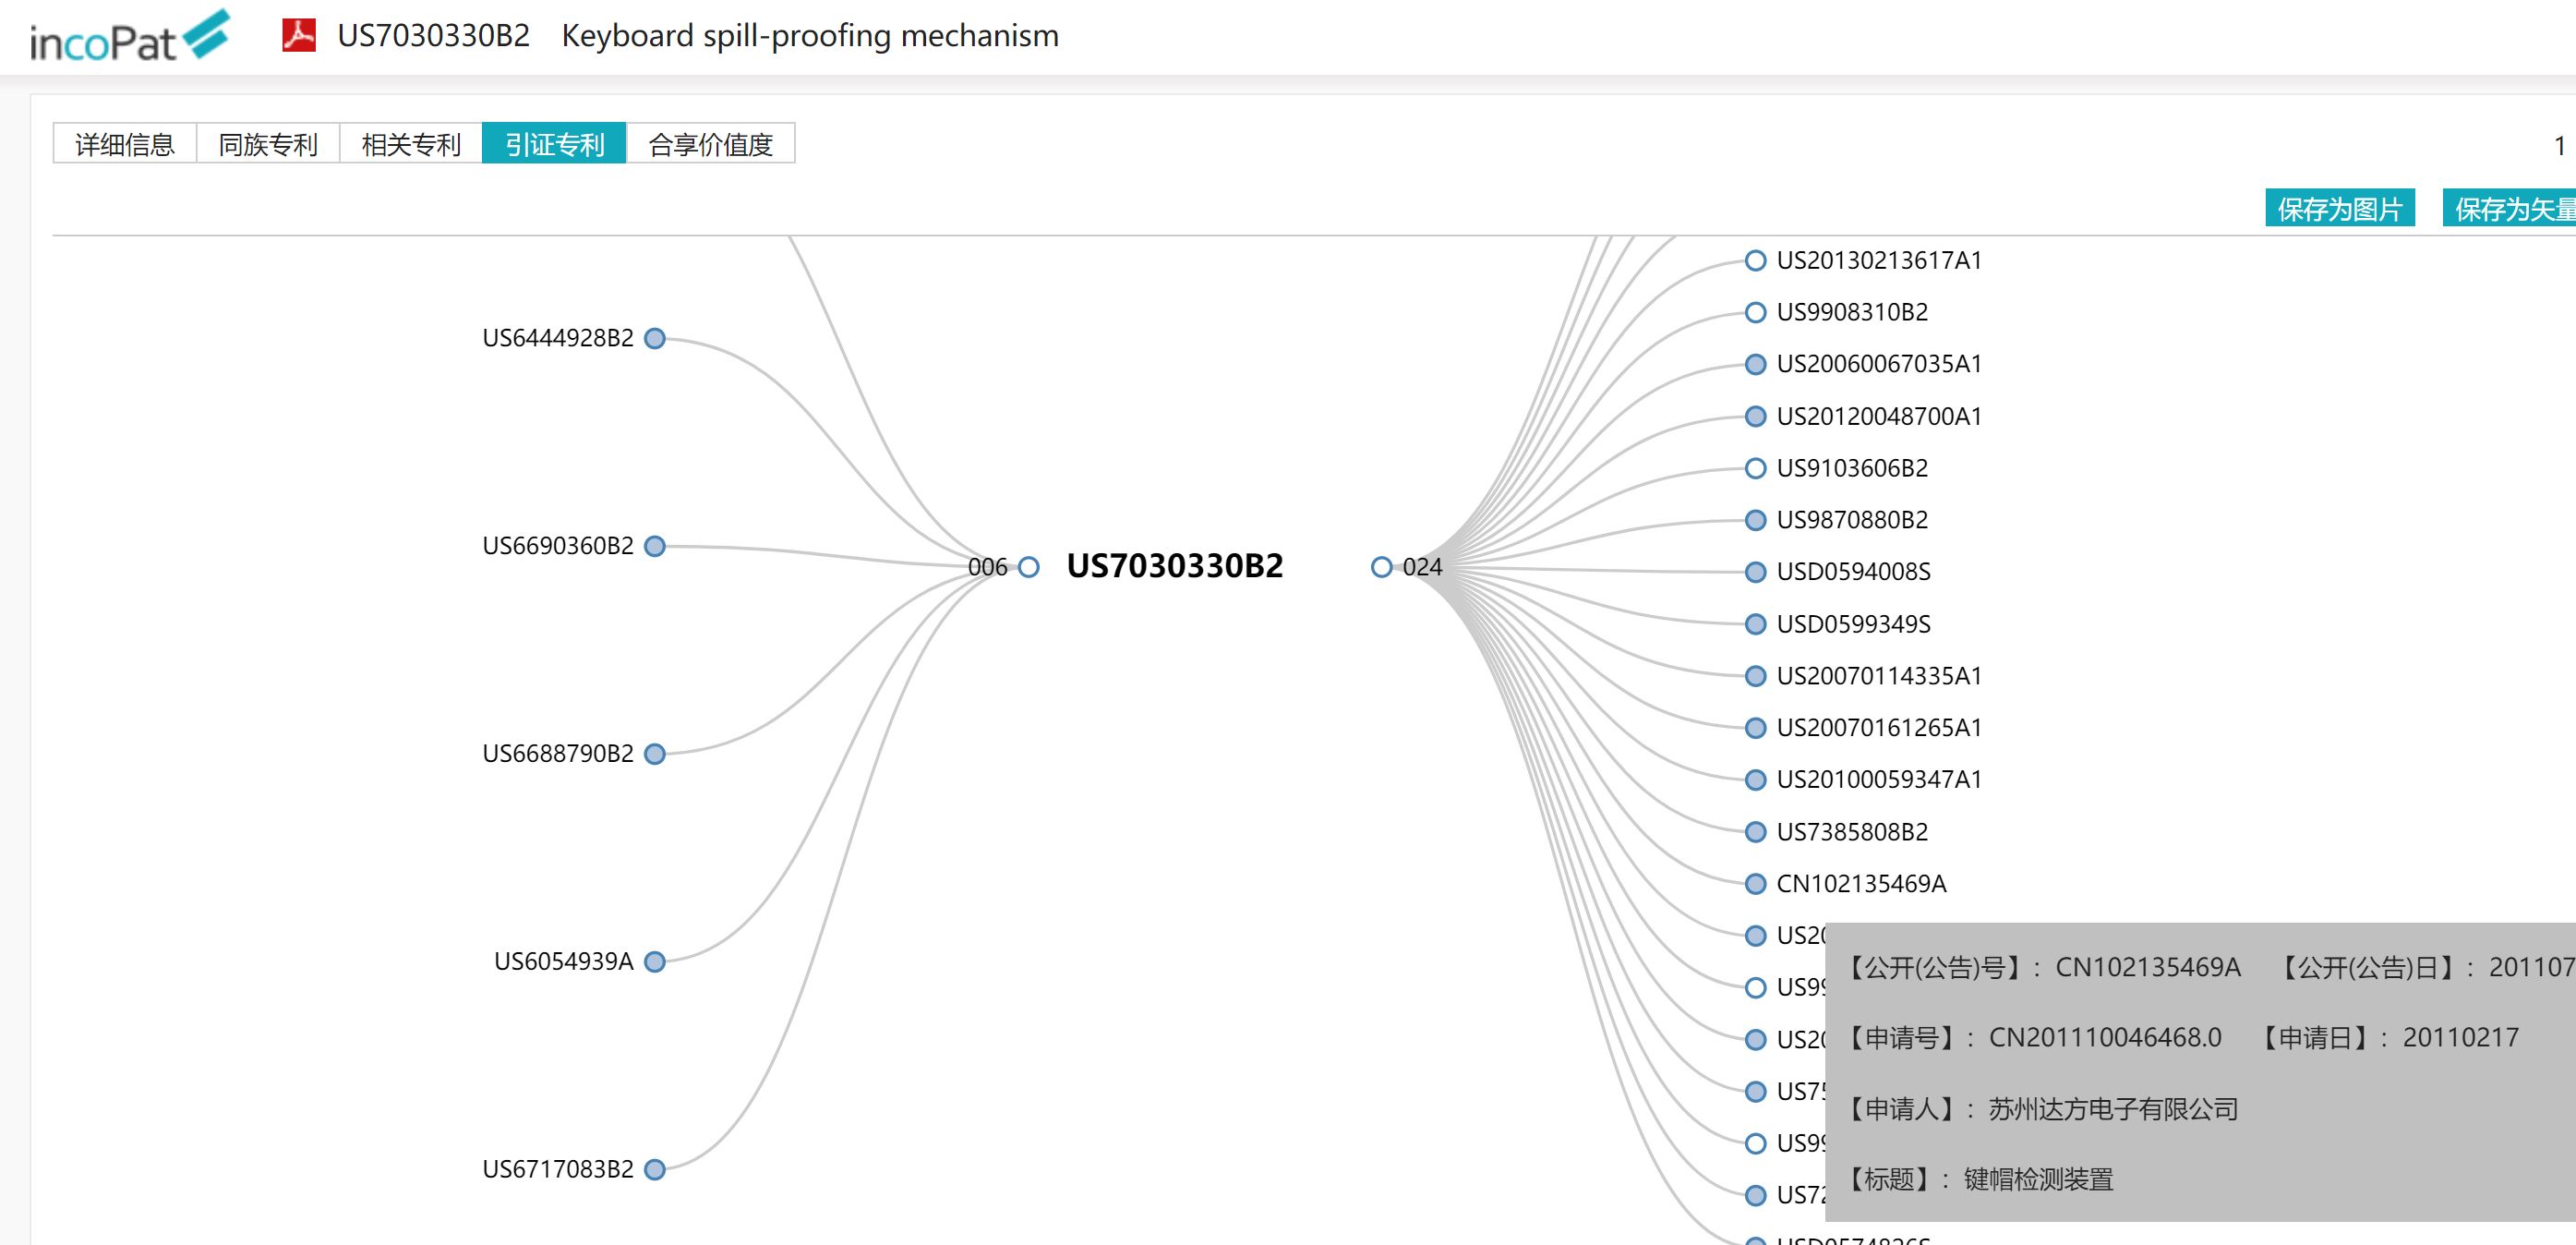
Task: Collapse the 006 backward citations node
Action: tap(1028, 568)
